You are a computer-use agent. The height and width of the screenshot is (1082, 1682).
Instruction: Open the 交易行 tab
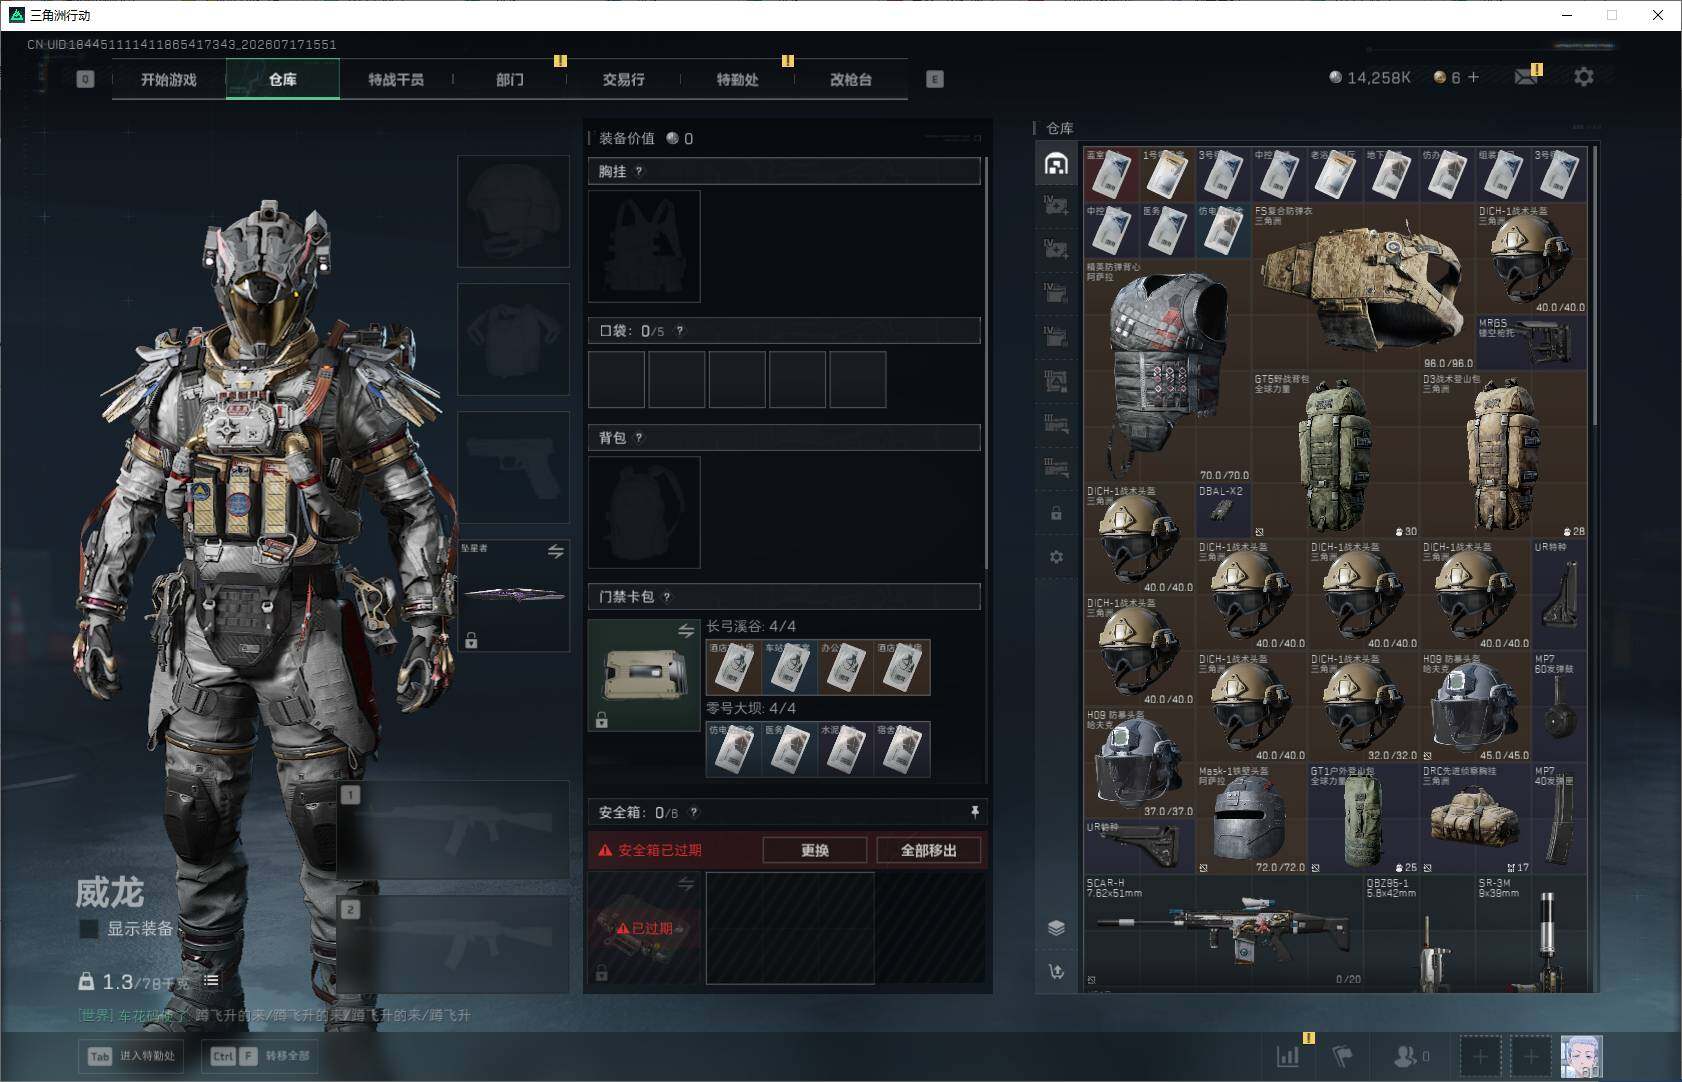click(623, 79)
